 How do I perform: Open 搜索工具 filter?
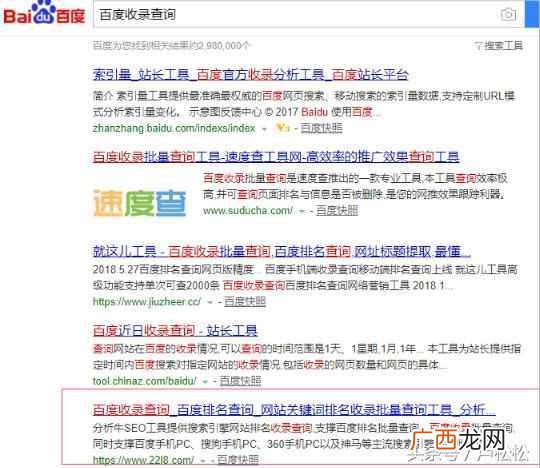tap(499, 45)
